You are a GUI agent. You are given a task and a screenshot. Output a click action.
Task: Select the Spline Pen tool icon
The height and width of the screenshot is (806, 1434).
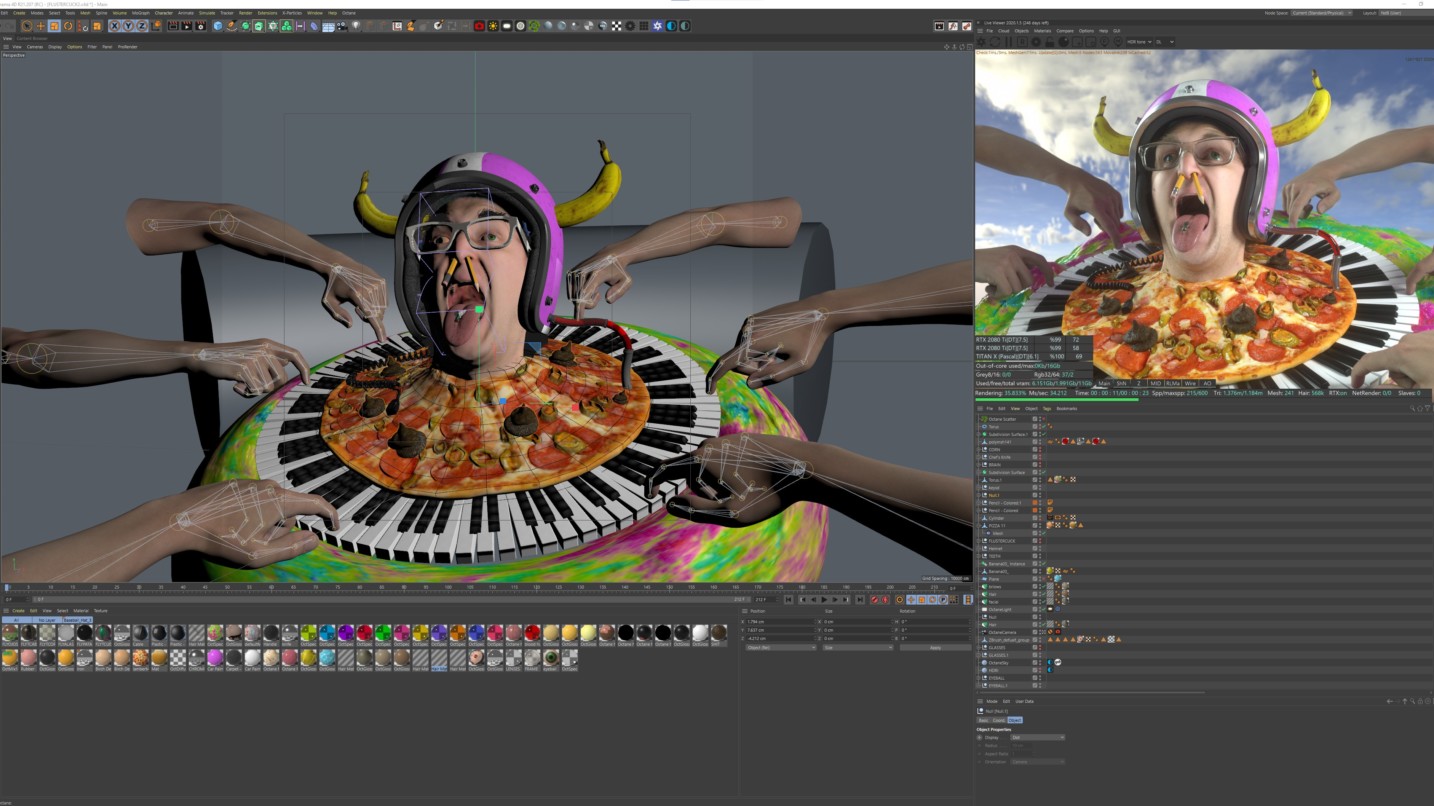click(231, 26)
